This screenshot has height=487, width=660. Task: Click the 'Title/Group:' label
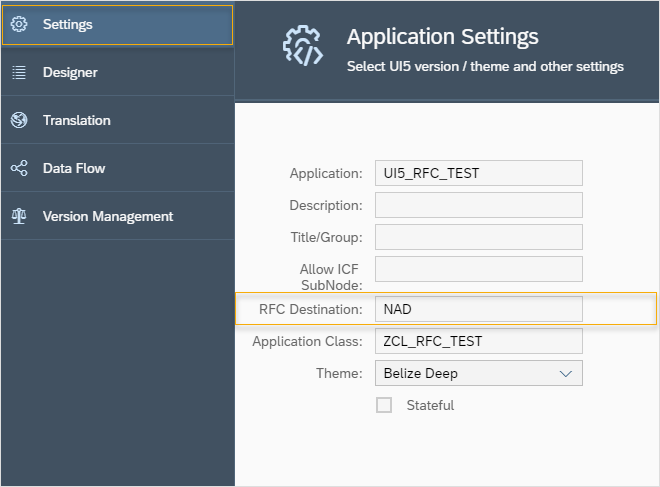[326, 237]
